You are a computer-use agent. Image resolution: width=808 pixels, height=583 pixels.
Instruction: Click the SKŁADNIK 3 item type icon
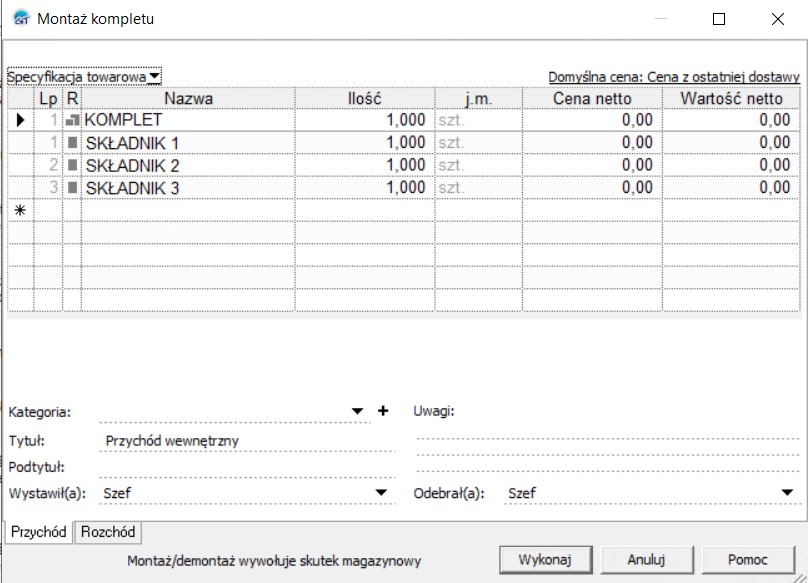coord(72,188)
